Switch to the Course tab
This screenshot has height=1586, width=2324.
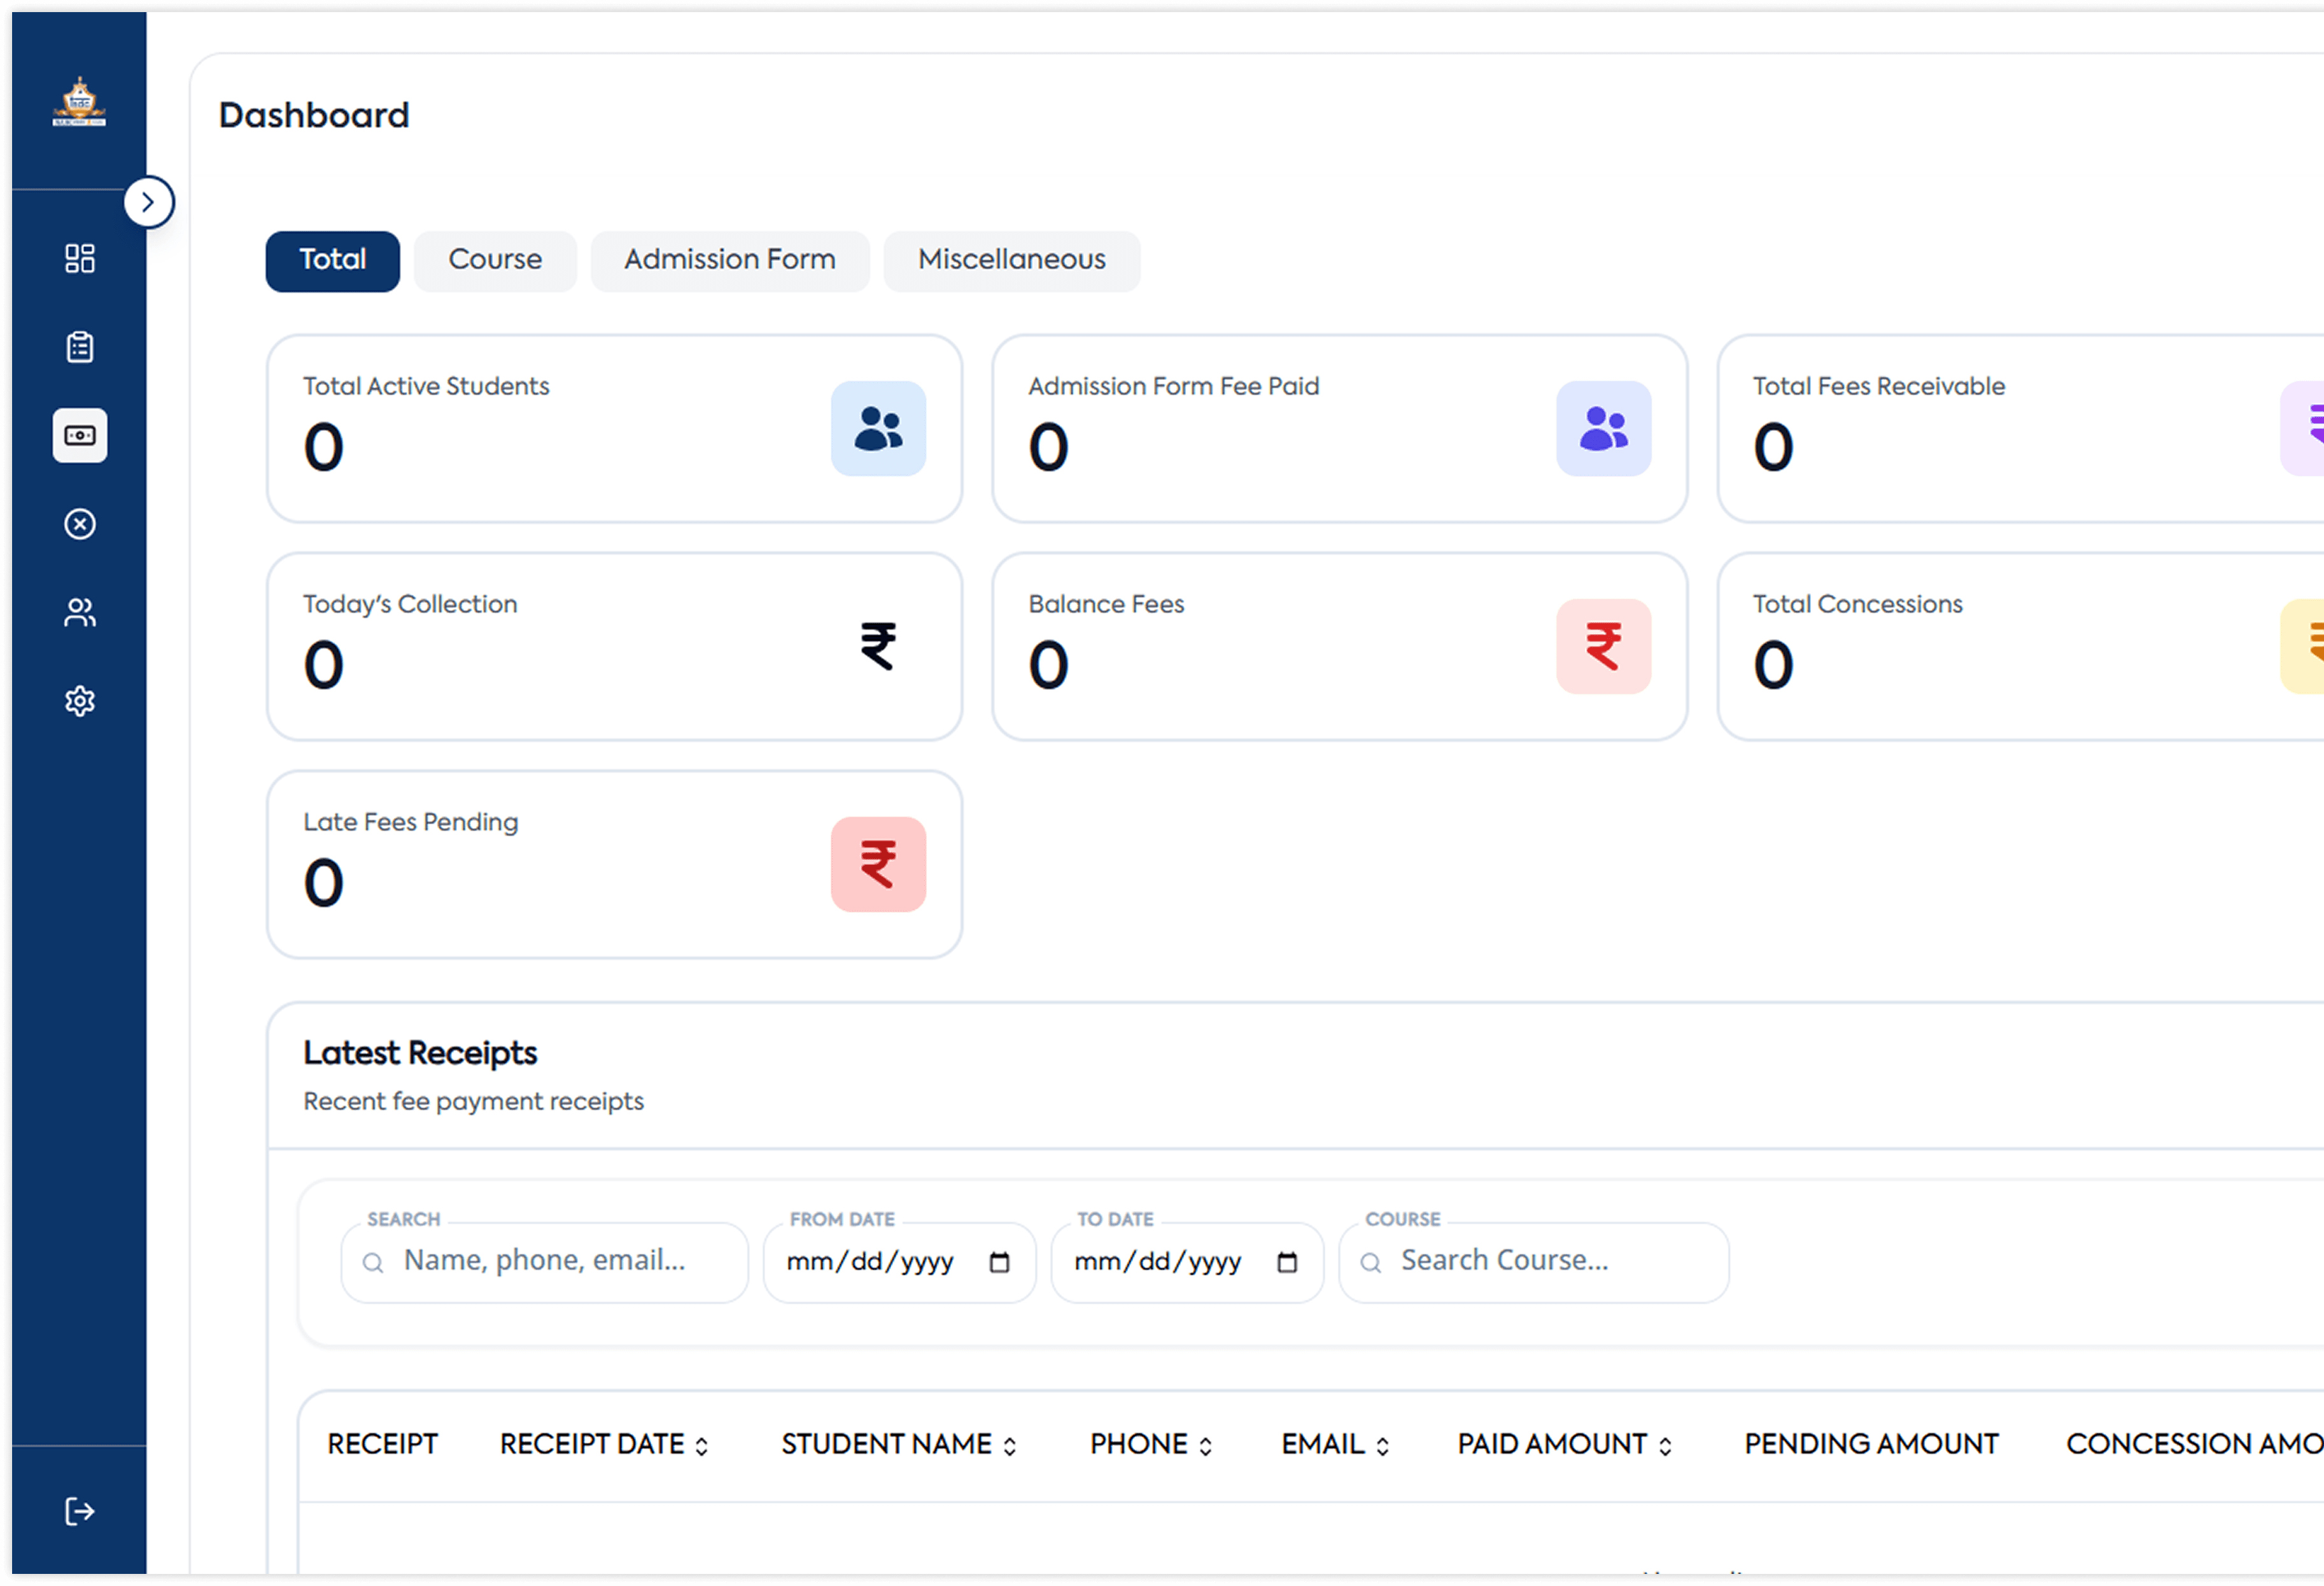495,261
